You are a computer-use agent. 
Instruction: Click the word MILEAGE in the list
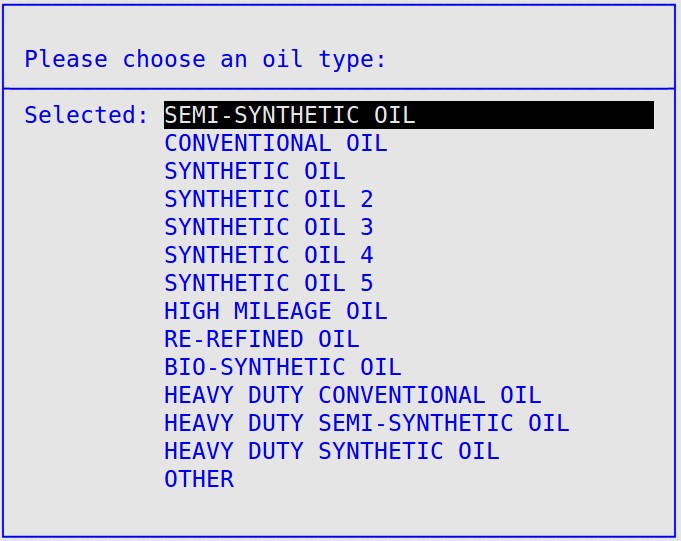tap(283, 311)
